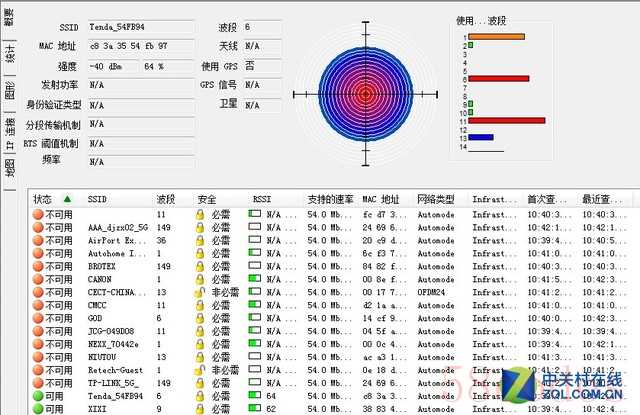Screen dimensions: 640x415
Task: Click the lock icon in AirPort row
Action: (x=200, y=241)
